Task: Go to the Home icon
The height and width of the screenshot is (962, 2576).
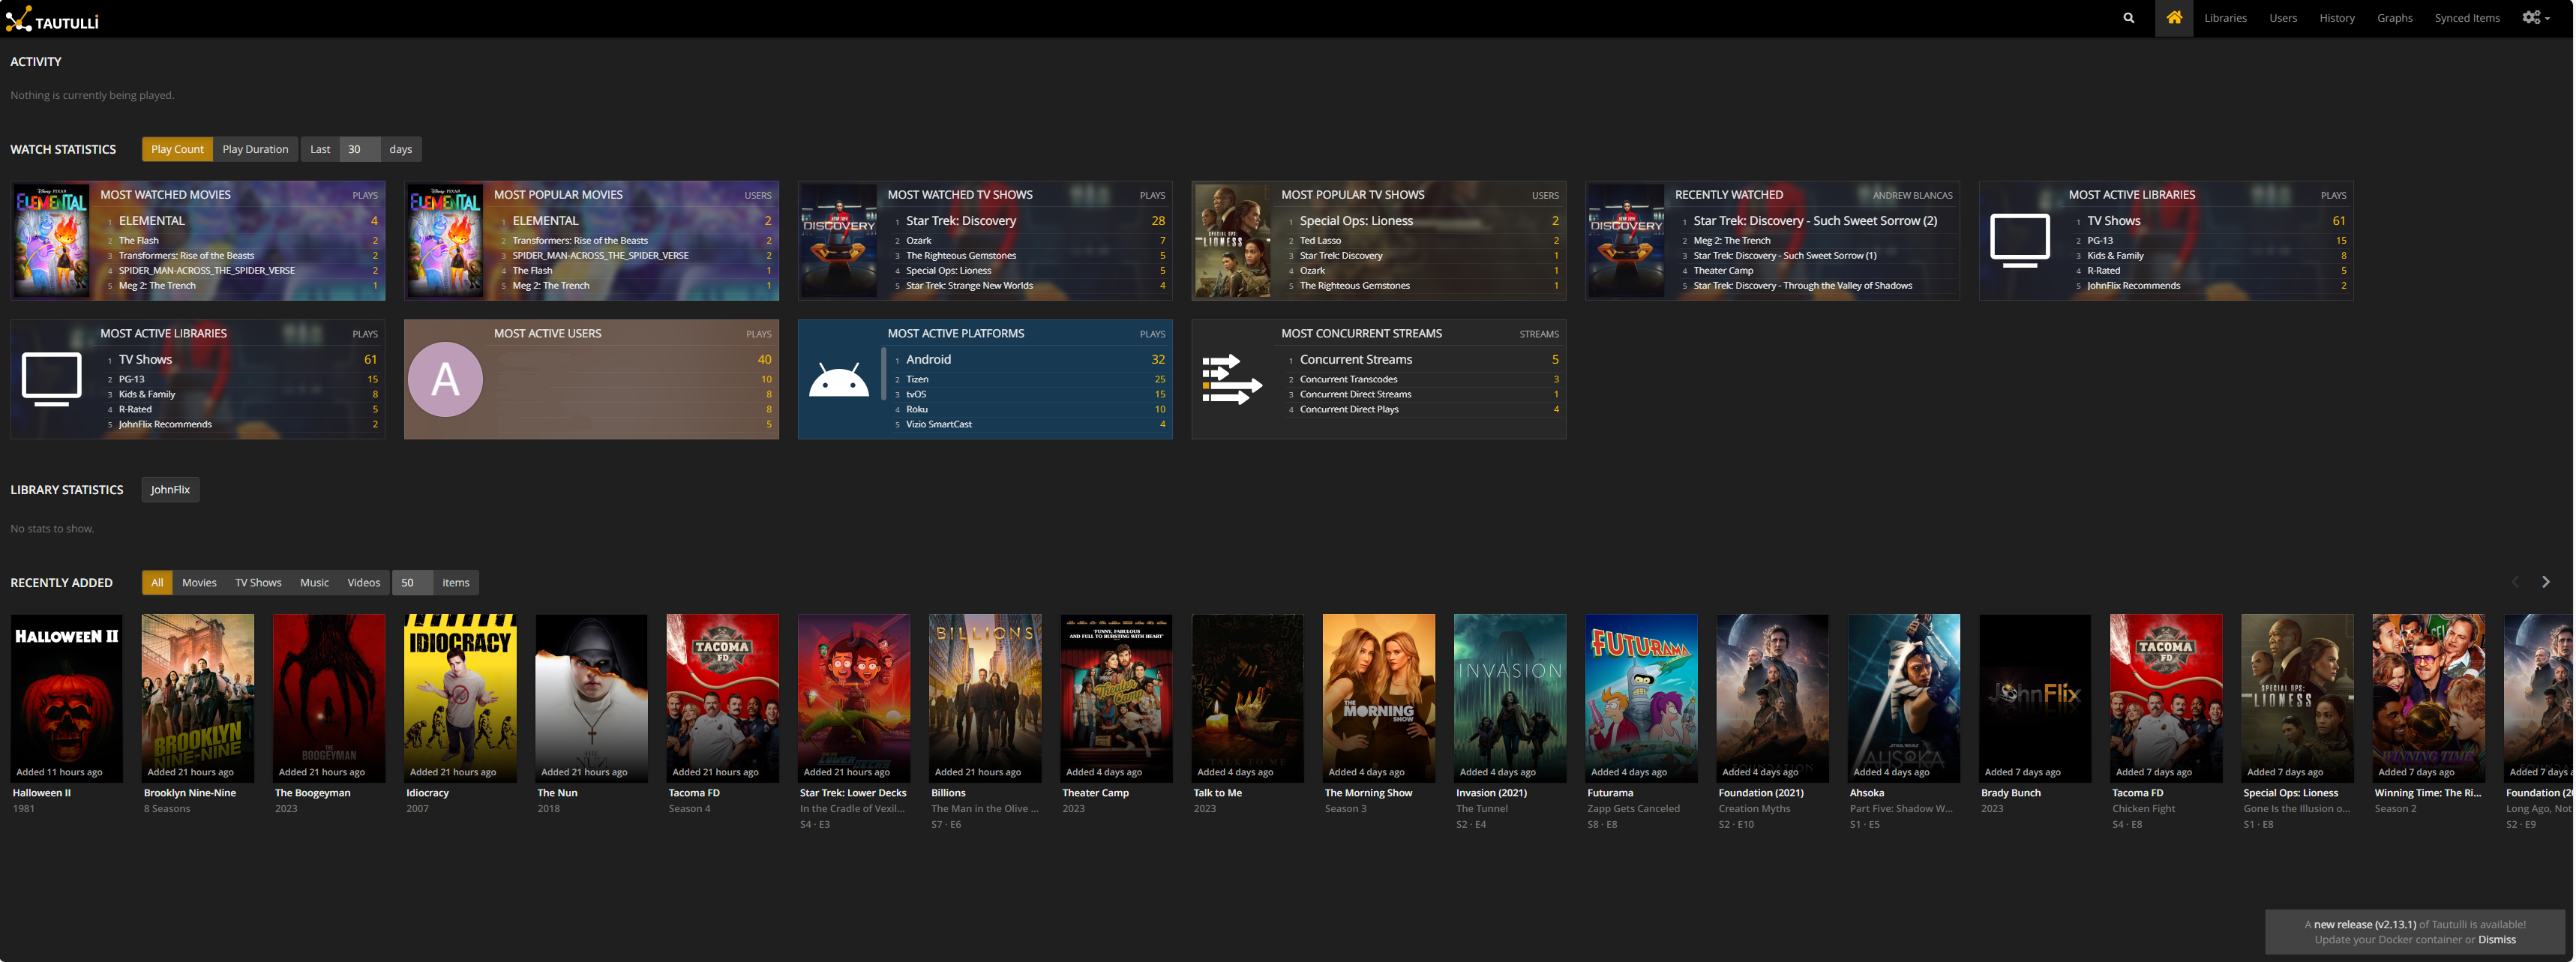Action: [2174, 18]
